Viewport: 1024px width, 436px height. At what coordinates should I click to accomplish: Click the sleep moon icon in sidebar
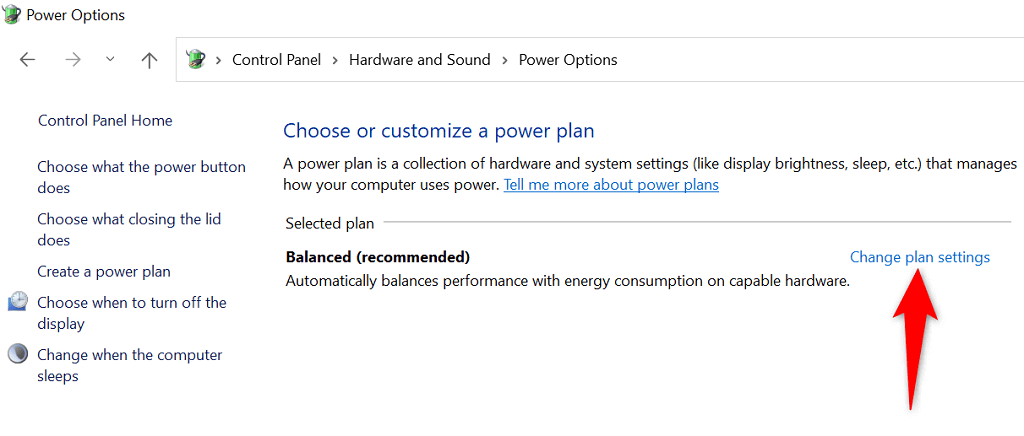(x=18, y=355)
